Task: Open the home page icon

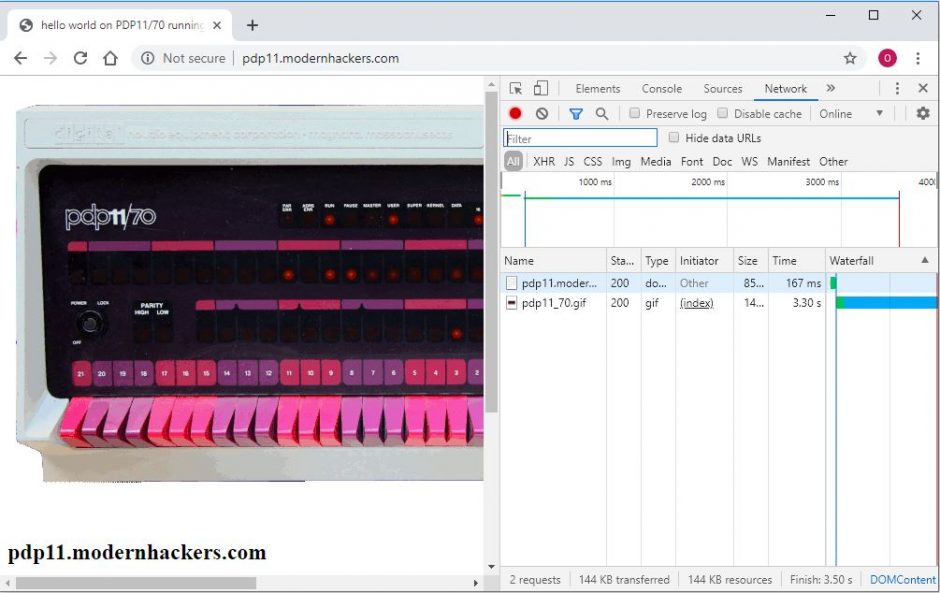Action: coord(110,58)
